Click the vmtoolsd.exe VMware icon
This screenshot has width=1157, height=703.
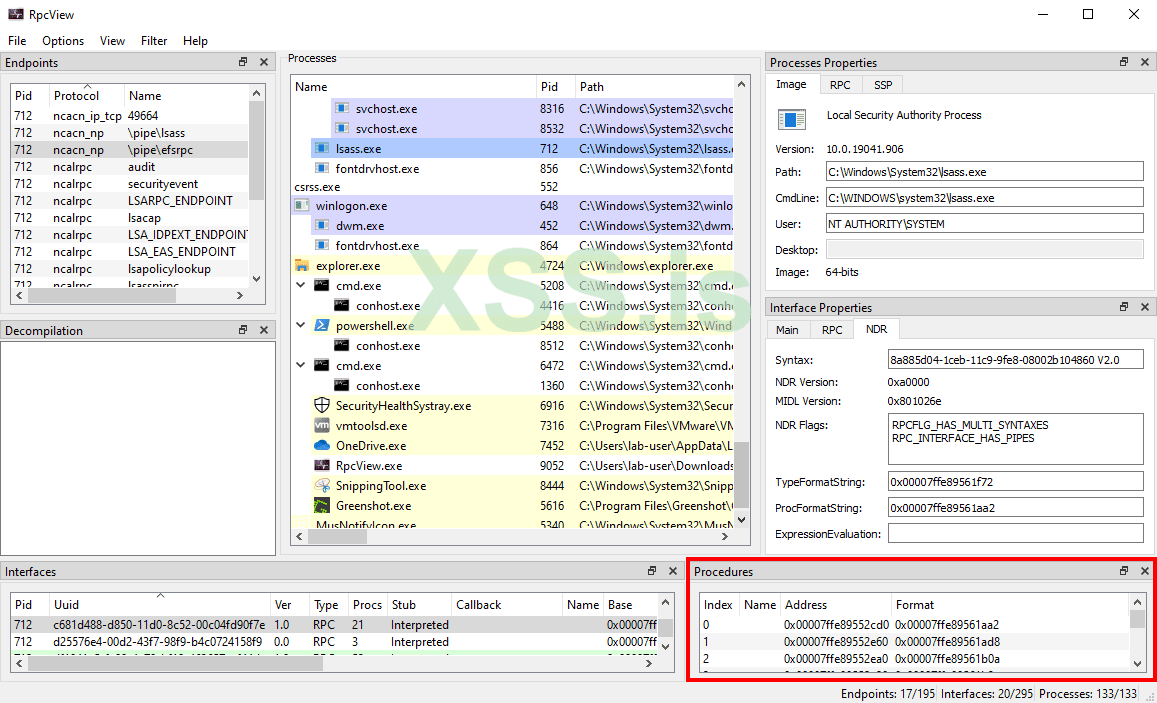[x=322, y=425]
